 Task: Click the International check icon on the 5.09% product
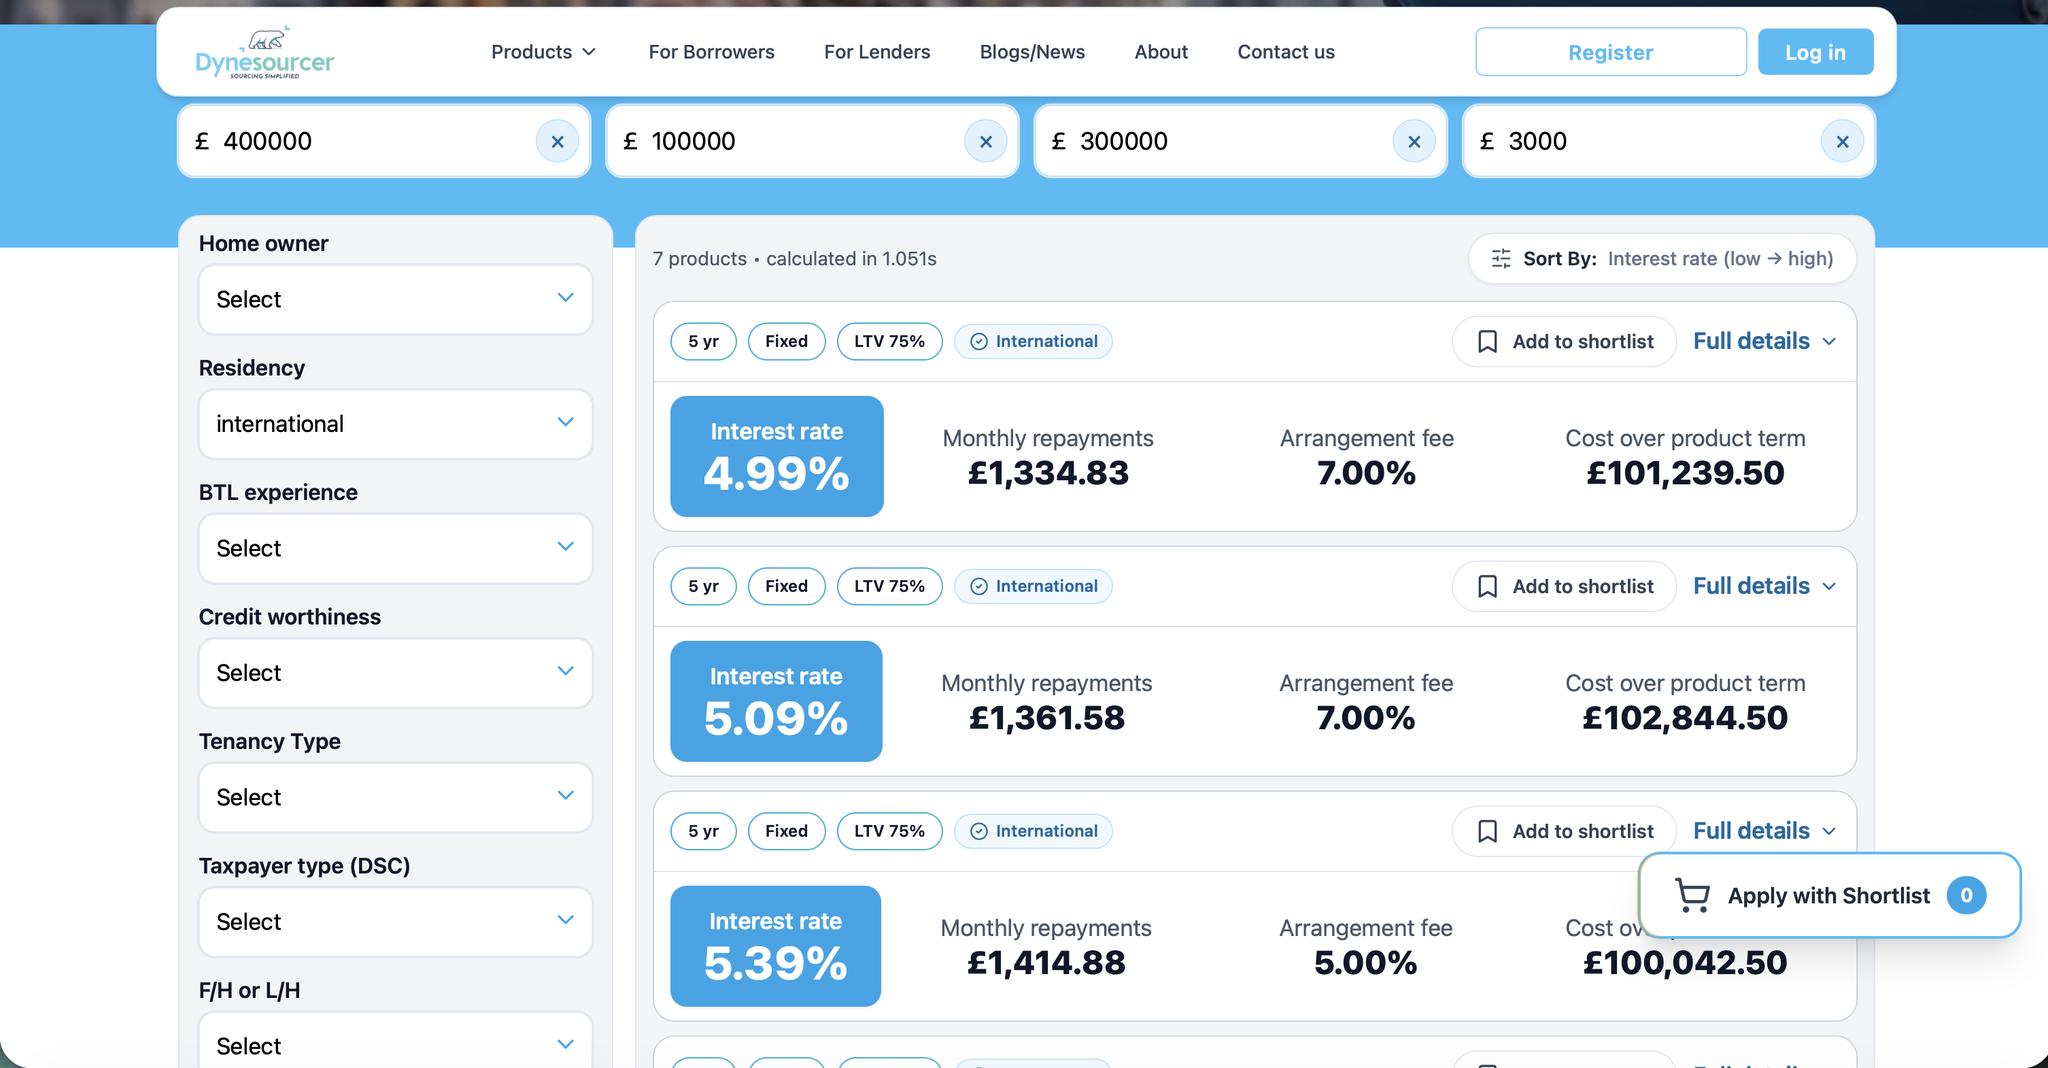click(979, 587)
